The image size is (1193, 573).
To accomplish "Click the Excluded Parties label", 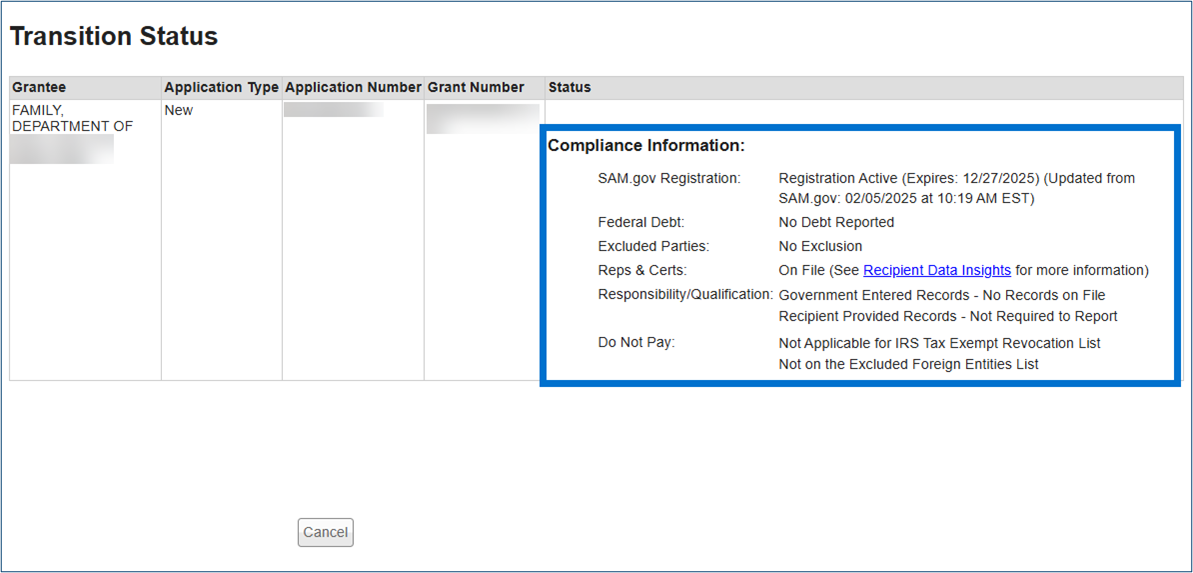I will (653, 246).
